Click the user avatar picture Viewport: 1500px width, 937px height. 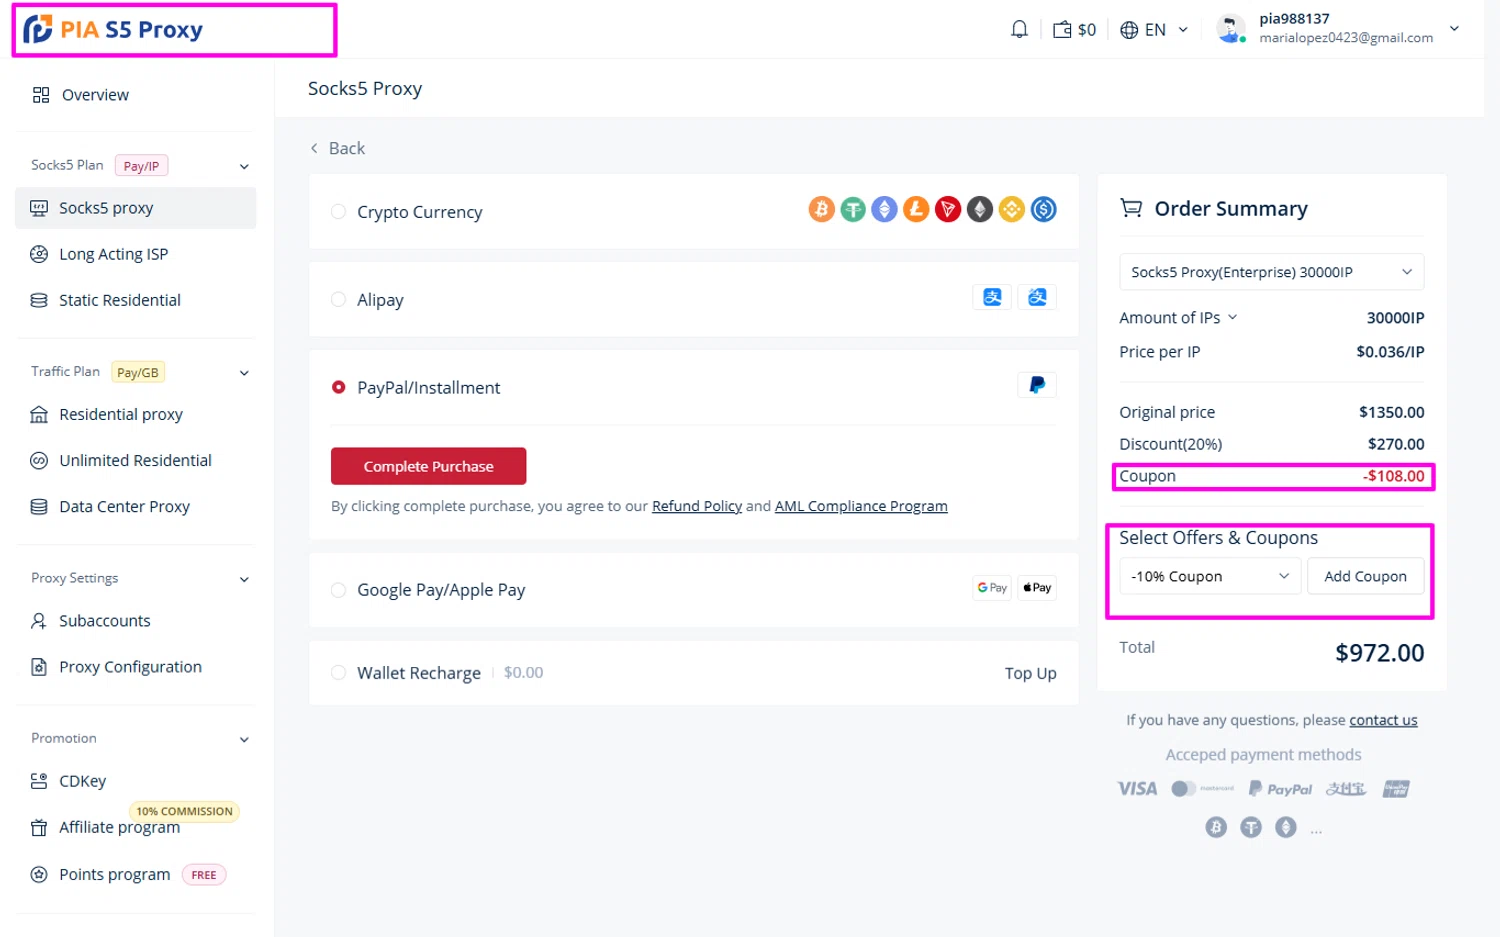1231,29
